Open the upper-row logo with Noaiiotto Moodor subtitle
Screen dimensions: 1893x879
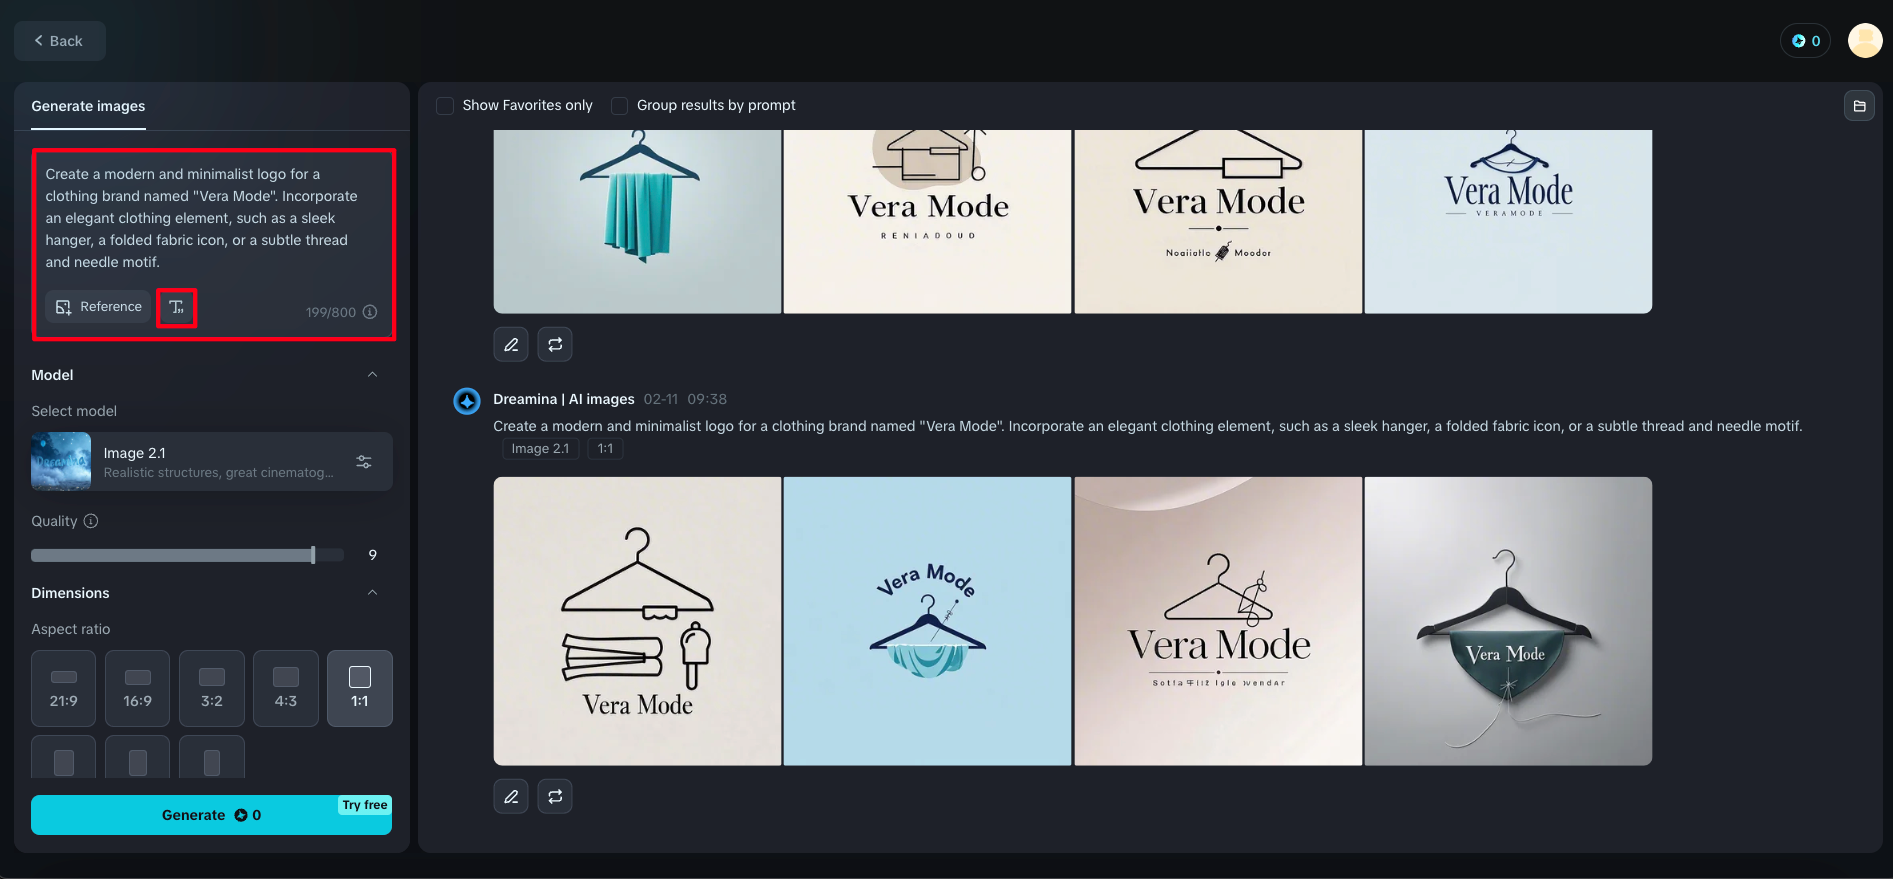coord(1218,221)
